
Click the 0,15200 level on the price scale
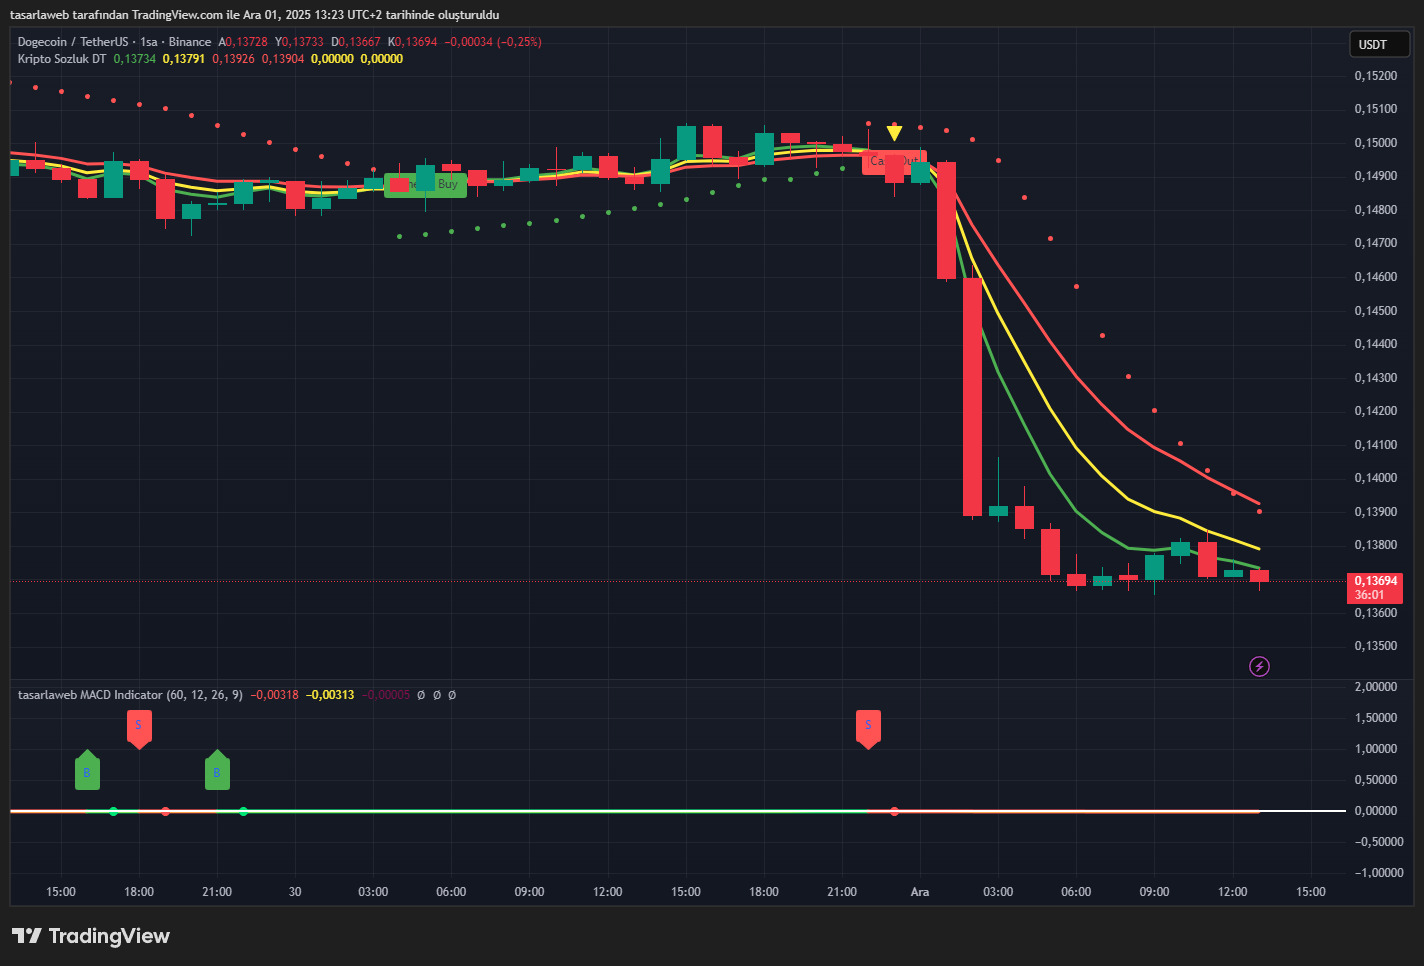[x=1376, y=76]
